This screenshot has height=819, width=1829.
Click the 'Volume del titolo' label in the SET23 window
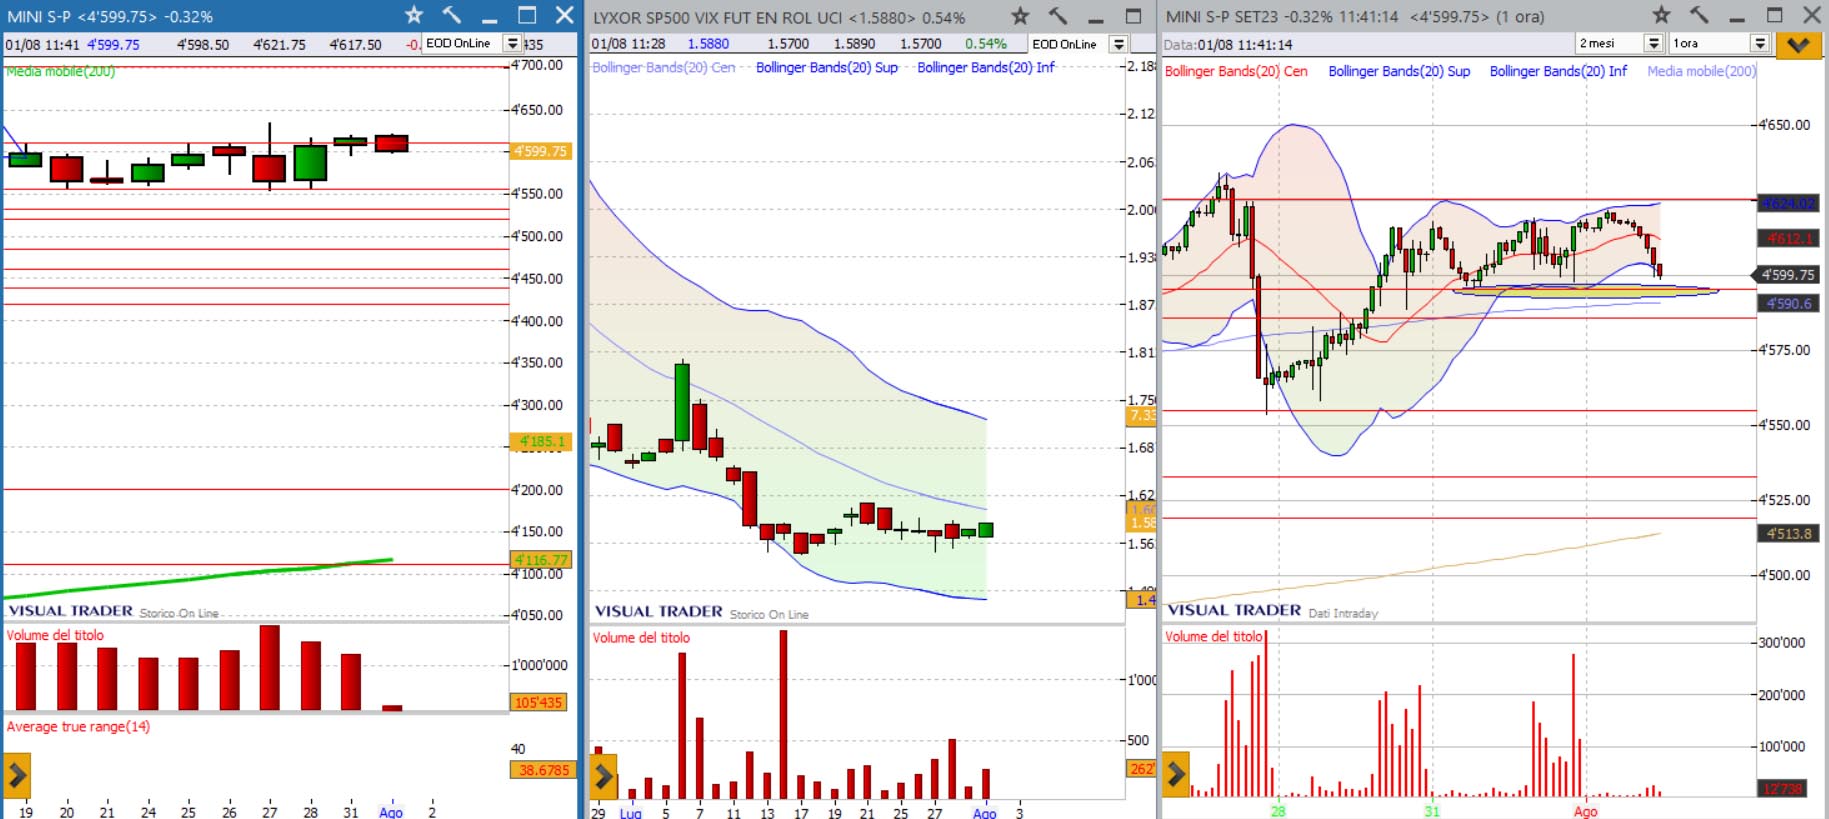tap(1214, 636)
